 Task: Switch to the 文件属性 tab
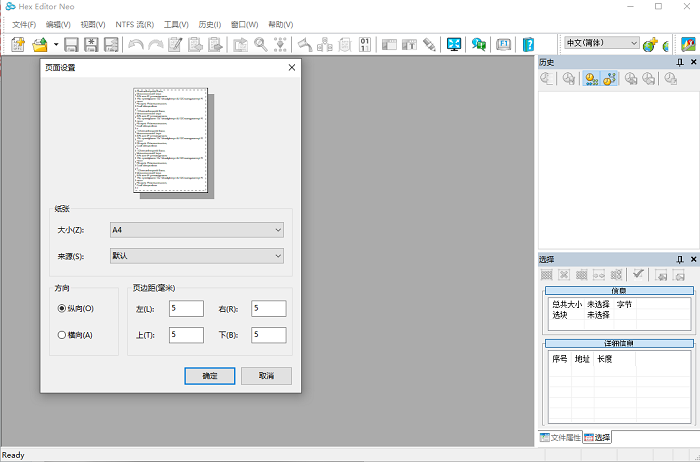coord(560,438)
